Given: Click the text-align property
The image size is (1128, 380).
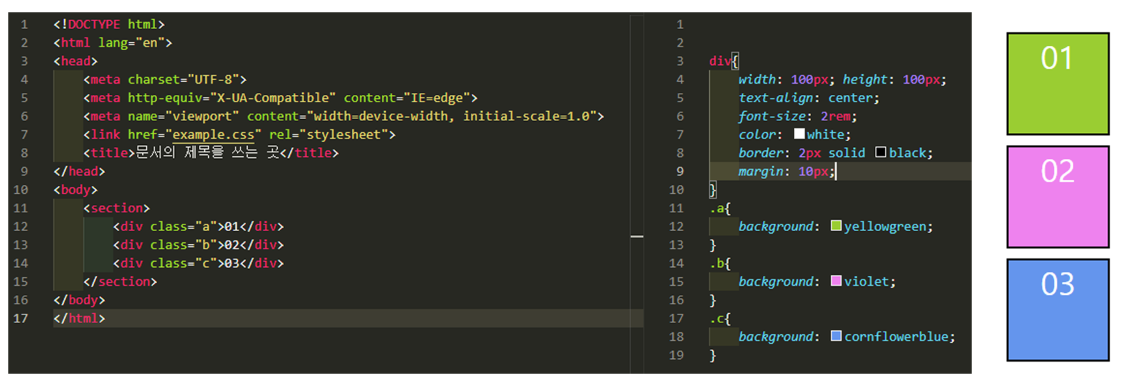Looking at the screenshot, I should coord(776,98).
